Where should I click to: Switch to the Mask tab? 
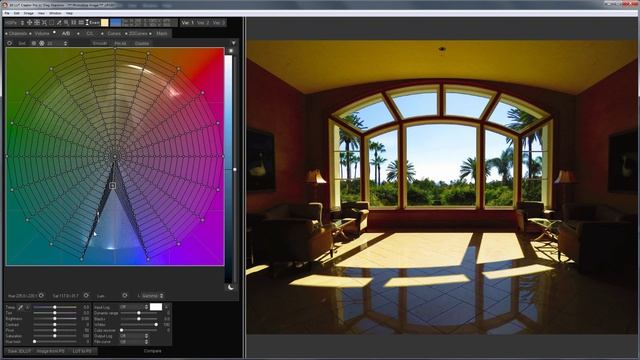point(162,33)
